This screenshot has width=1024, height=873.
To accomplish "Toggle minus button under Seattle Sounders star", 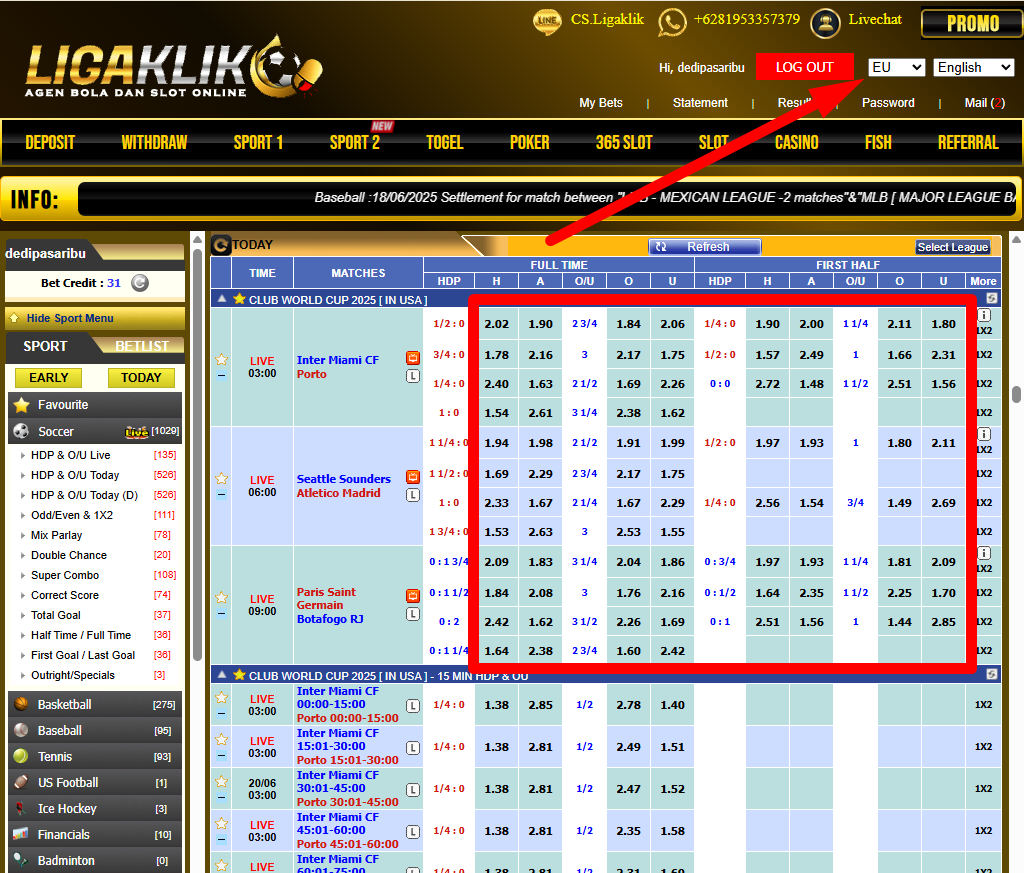I will click(221, 494).
